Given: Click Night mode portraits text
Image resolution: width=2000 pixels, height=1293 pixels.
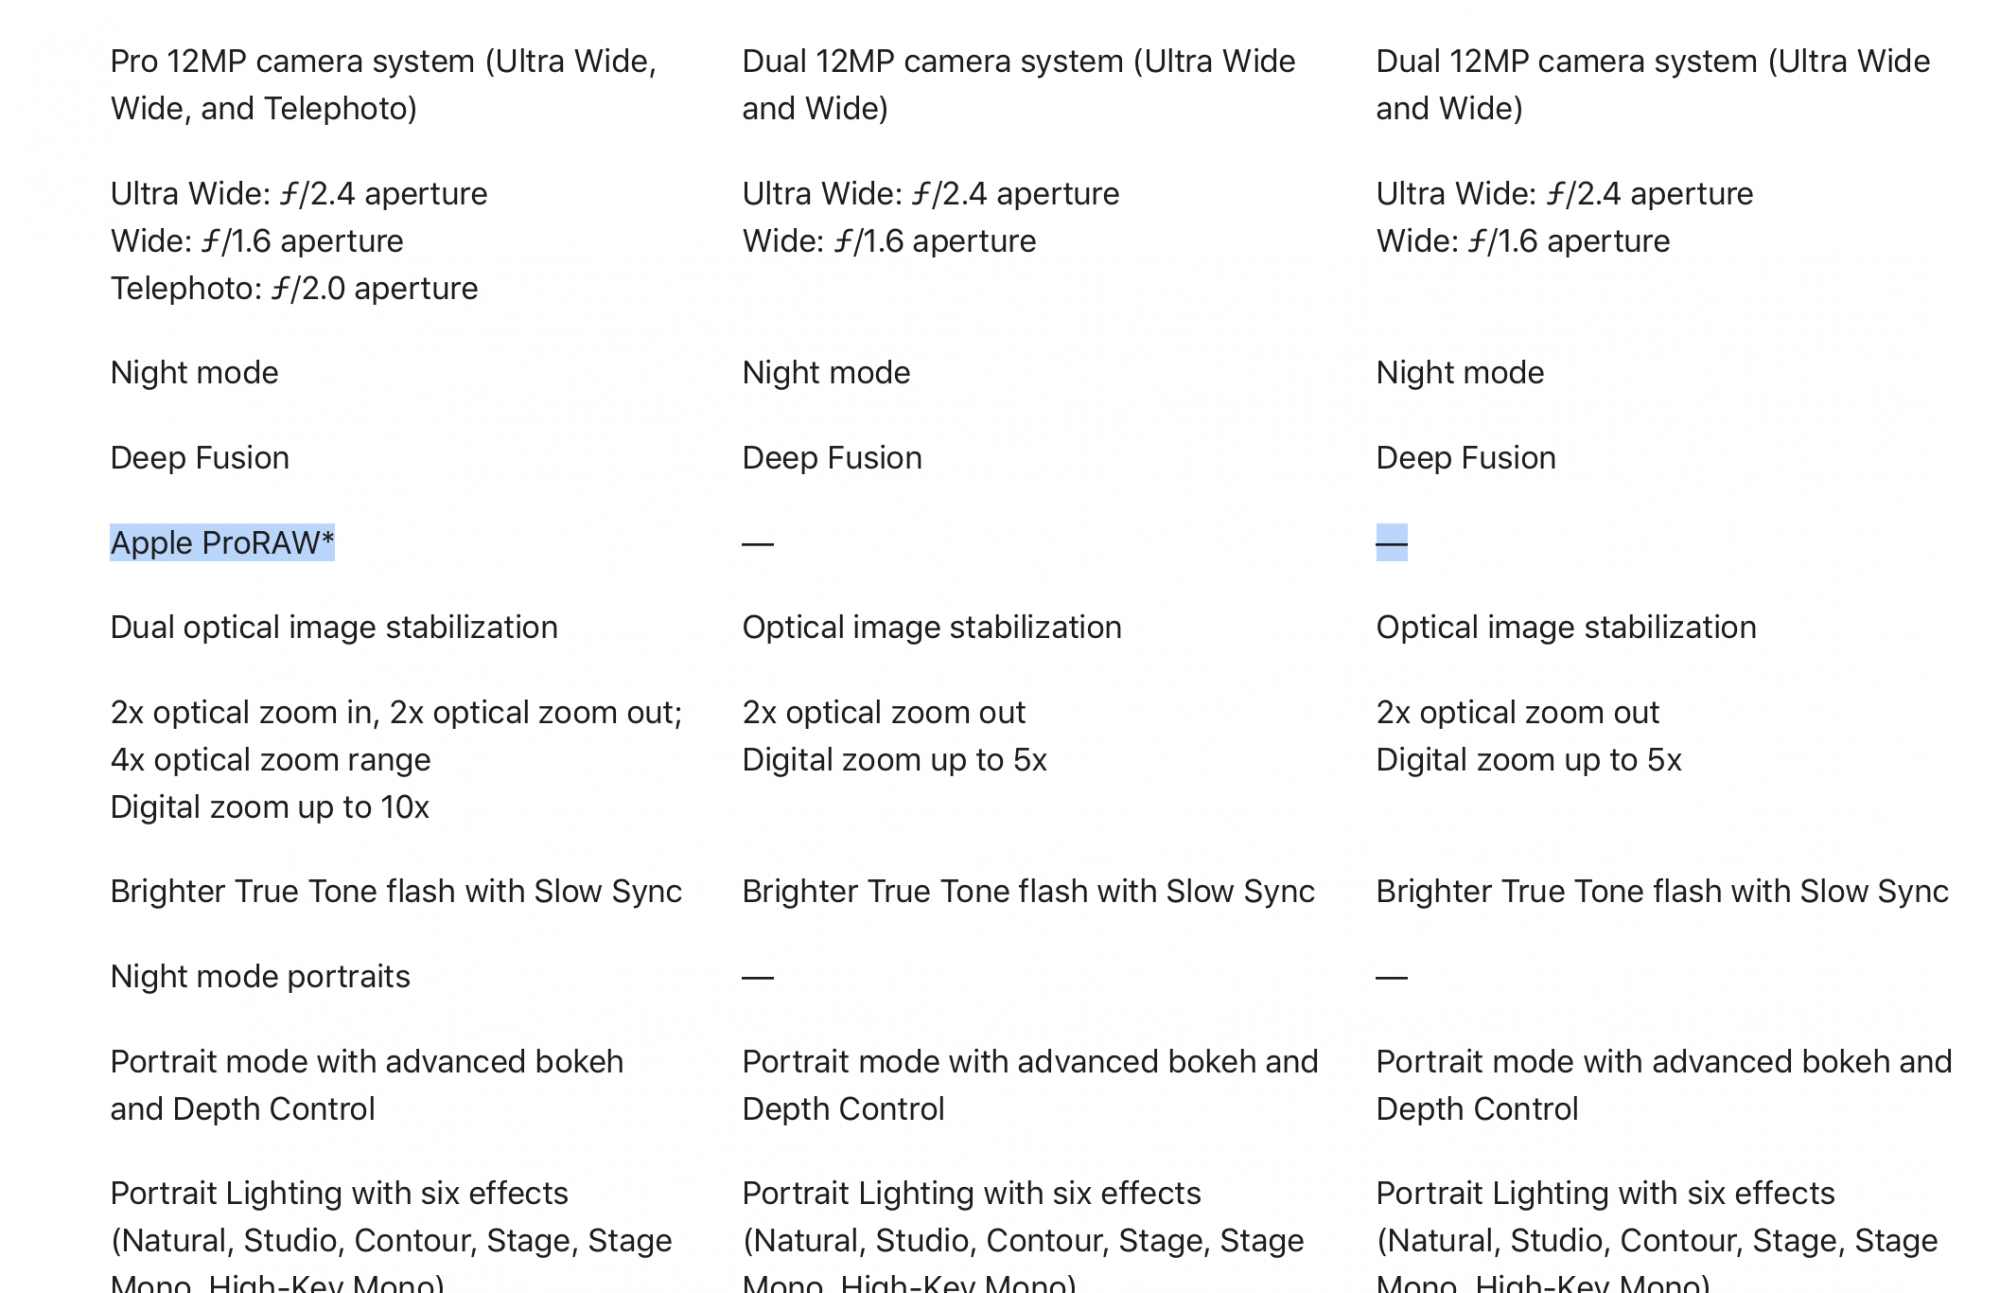Looking at the screenshot, I should point(260,977).
